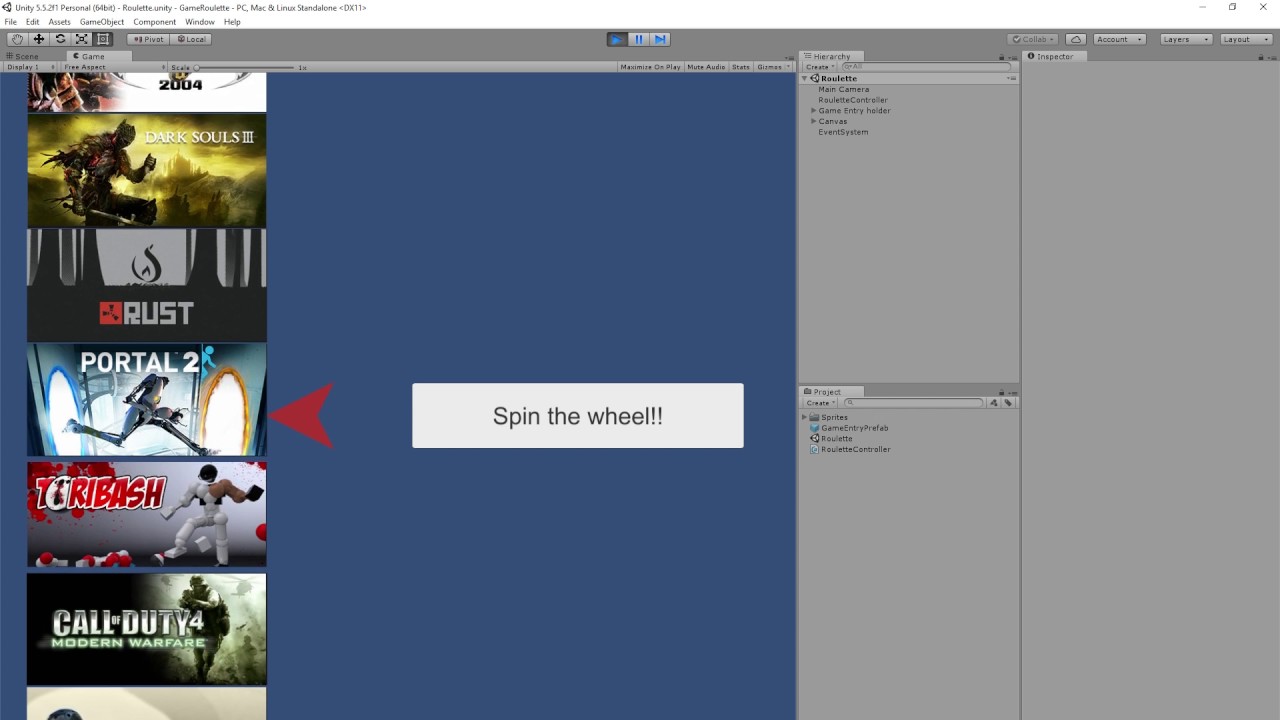Open the Inspector panel options menu
The image size is (1280, 720).
[1270, 56]
